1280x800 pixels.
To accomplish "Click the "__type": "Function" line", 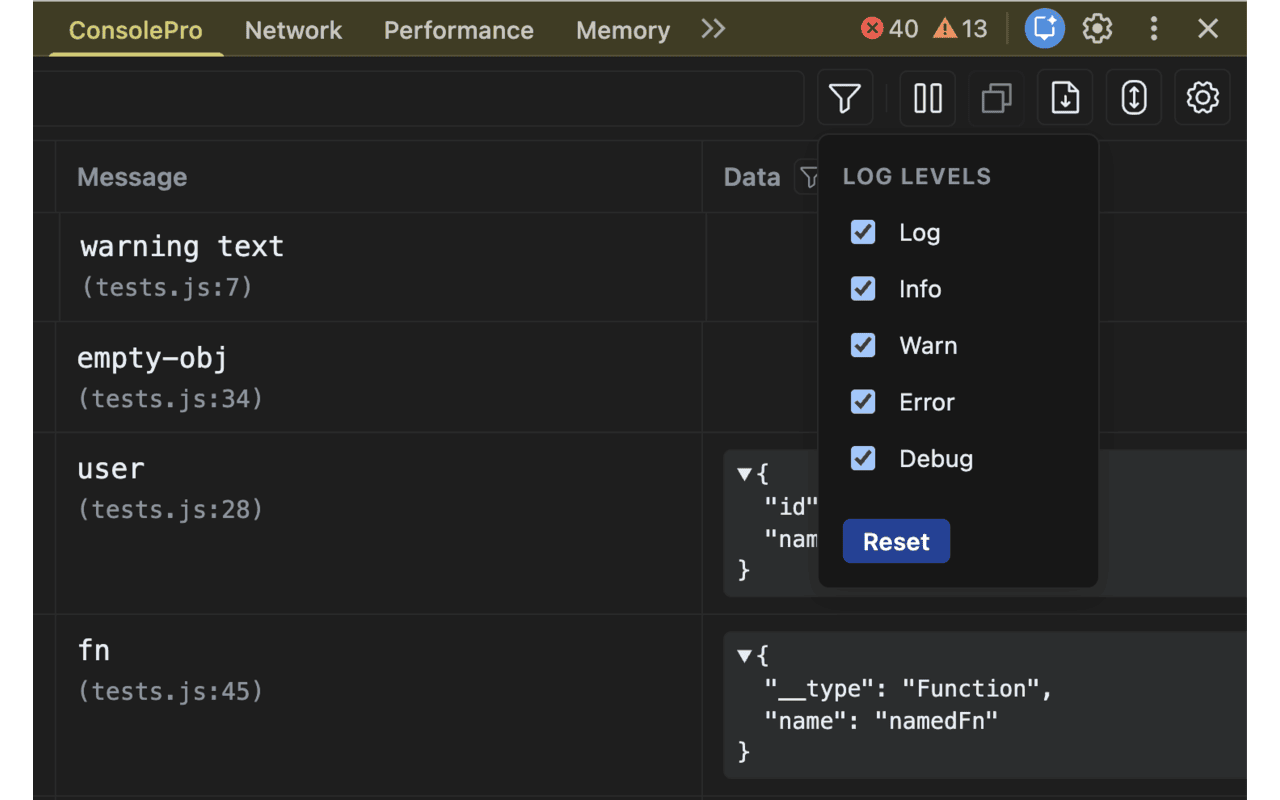I will pyautogui.click(x=909, y=688).
